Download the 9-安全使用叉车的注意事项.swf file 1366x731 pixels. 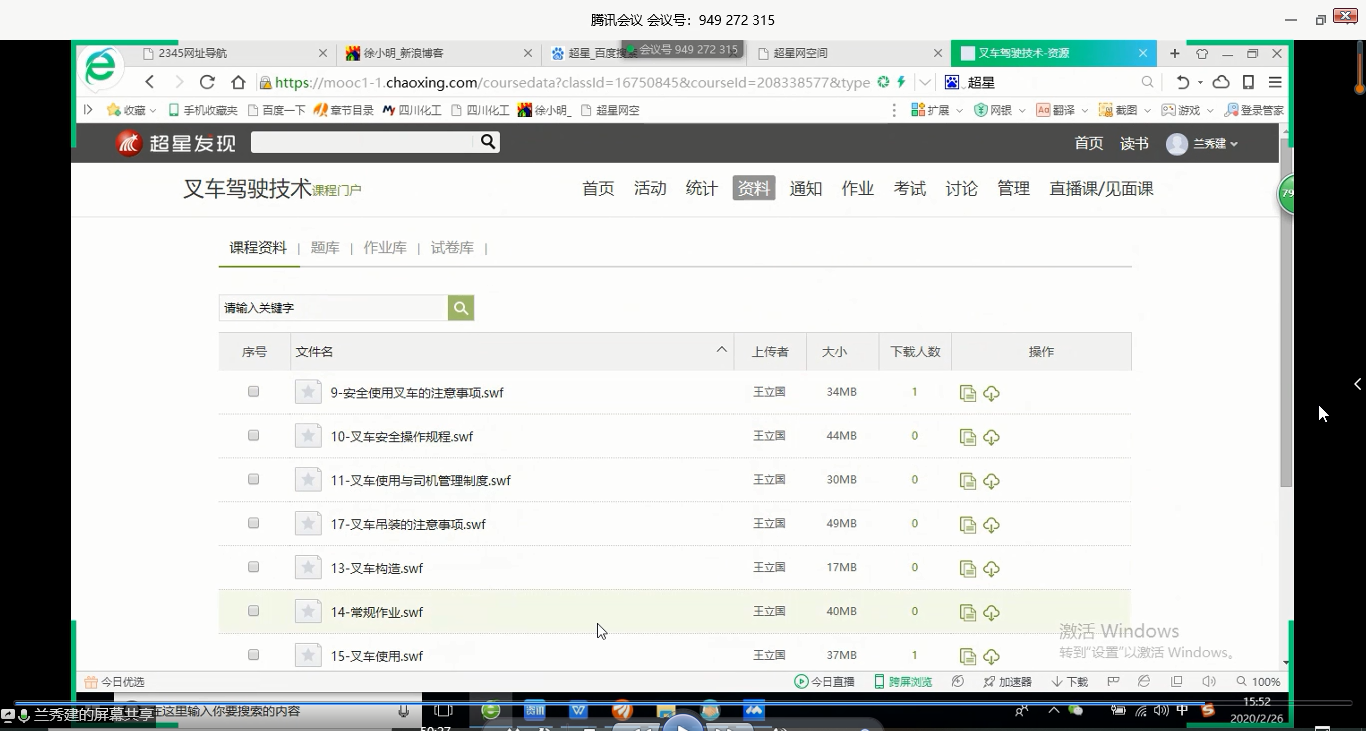991,394
